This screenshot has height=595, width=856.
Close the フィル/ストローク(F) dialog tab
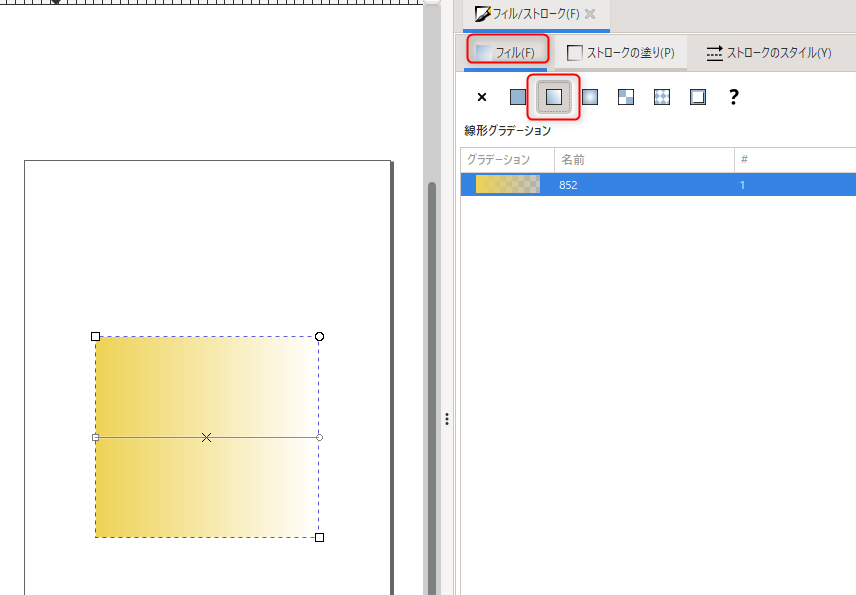pos(590,14)
